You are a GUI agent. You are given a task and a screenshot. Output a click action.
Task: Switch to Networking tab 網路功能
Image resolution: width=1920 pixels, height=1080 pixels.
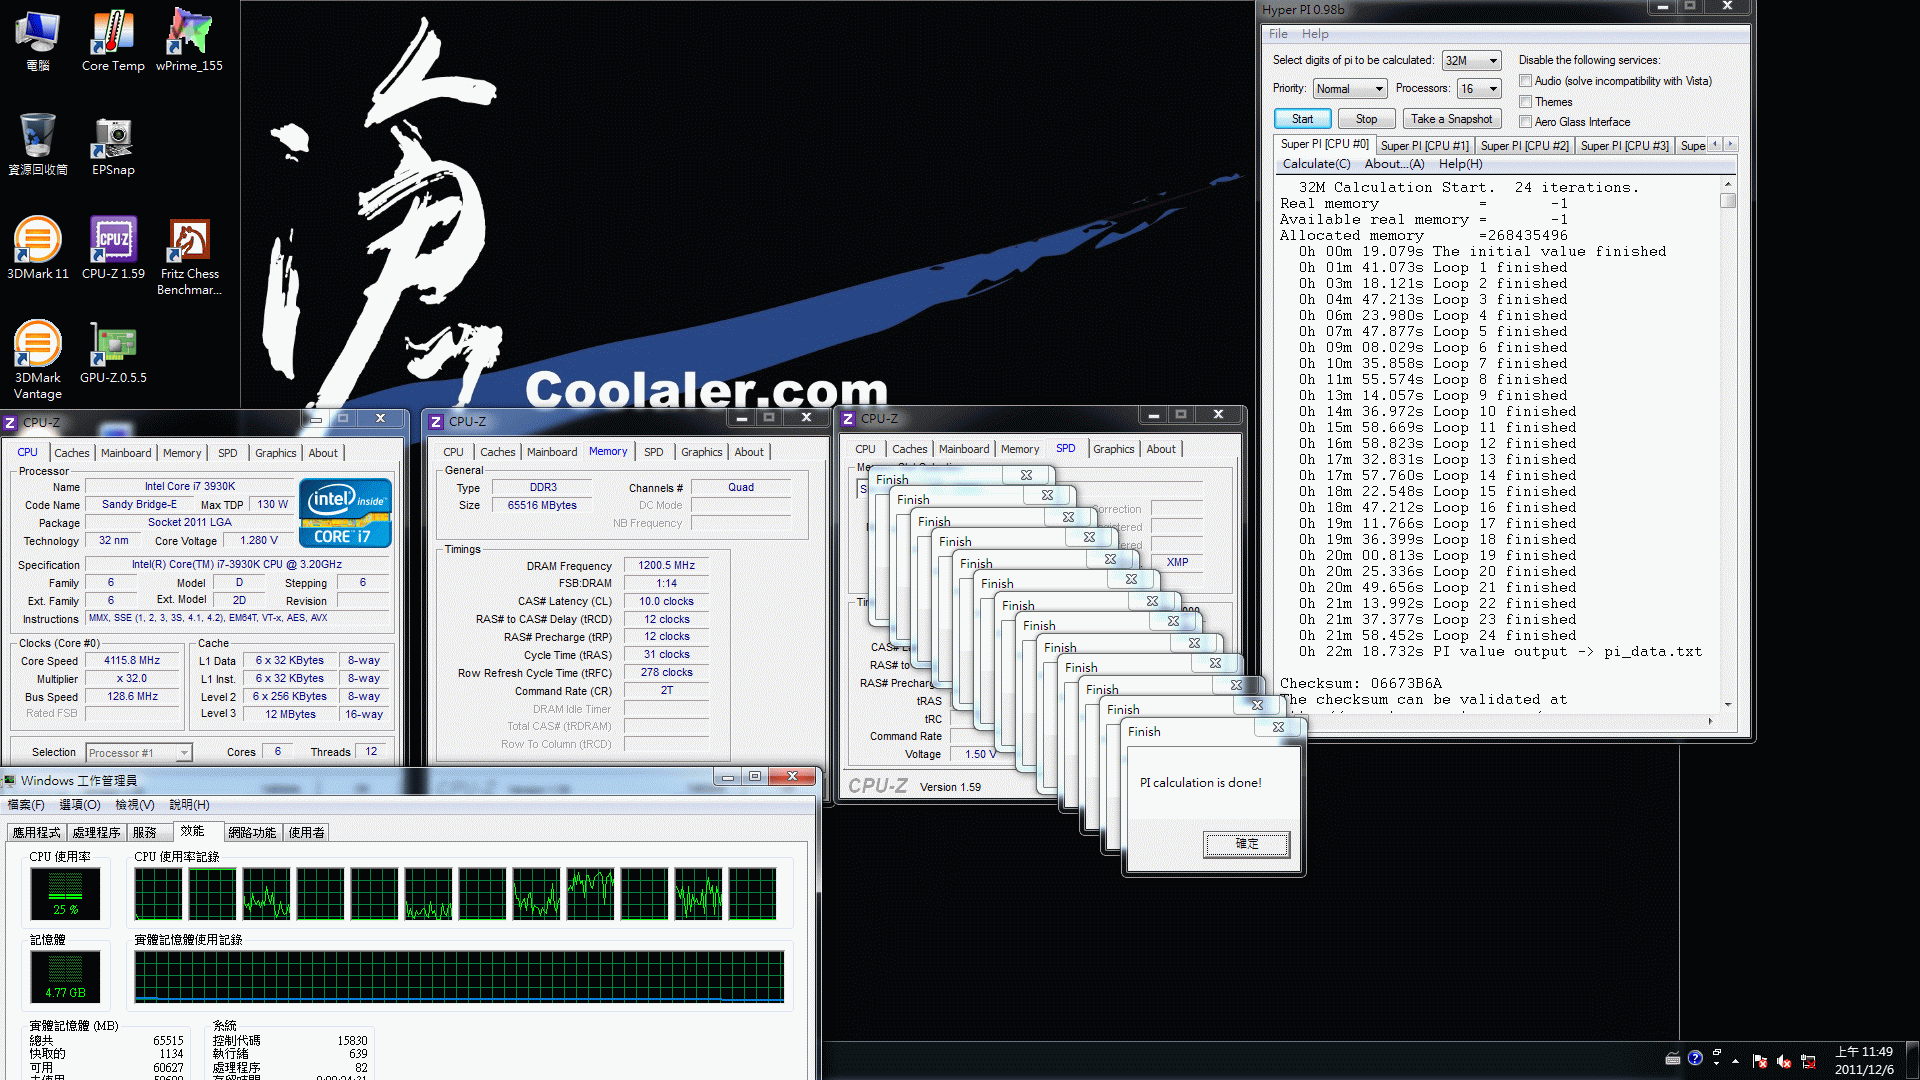(252, 833)
